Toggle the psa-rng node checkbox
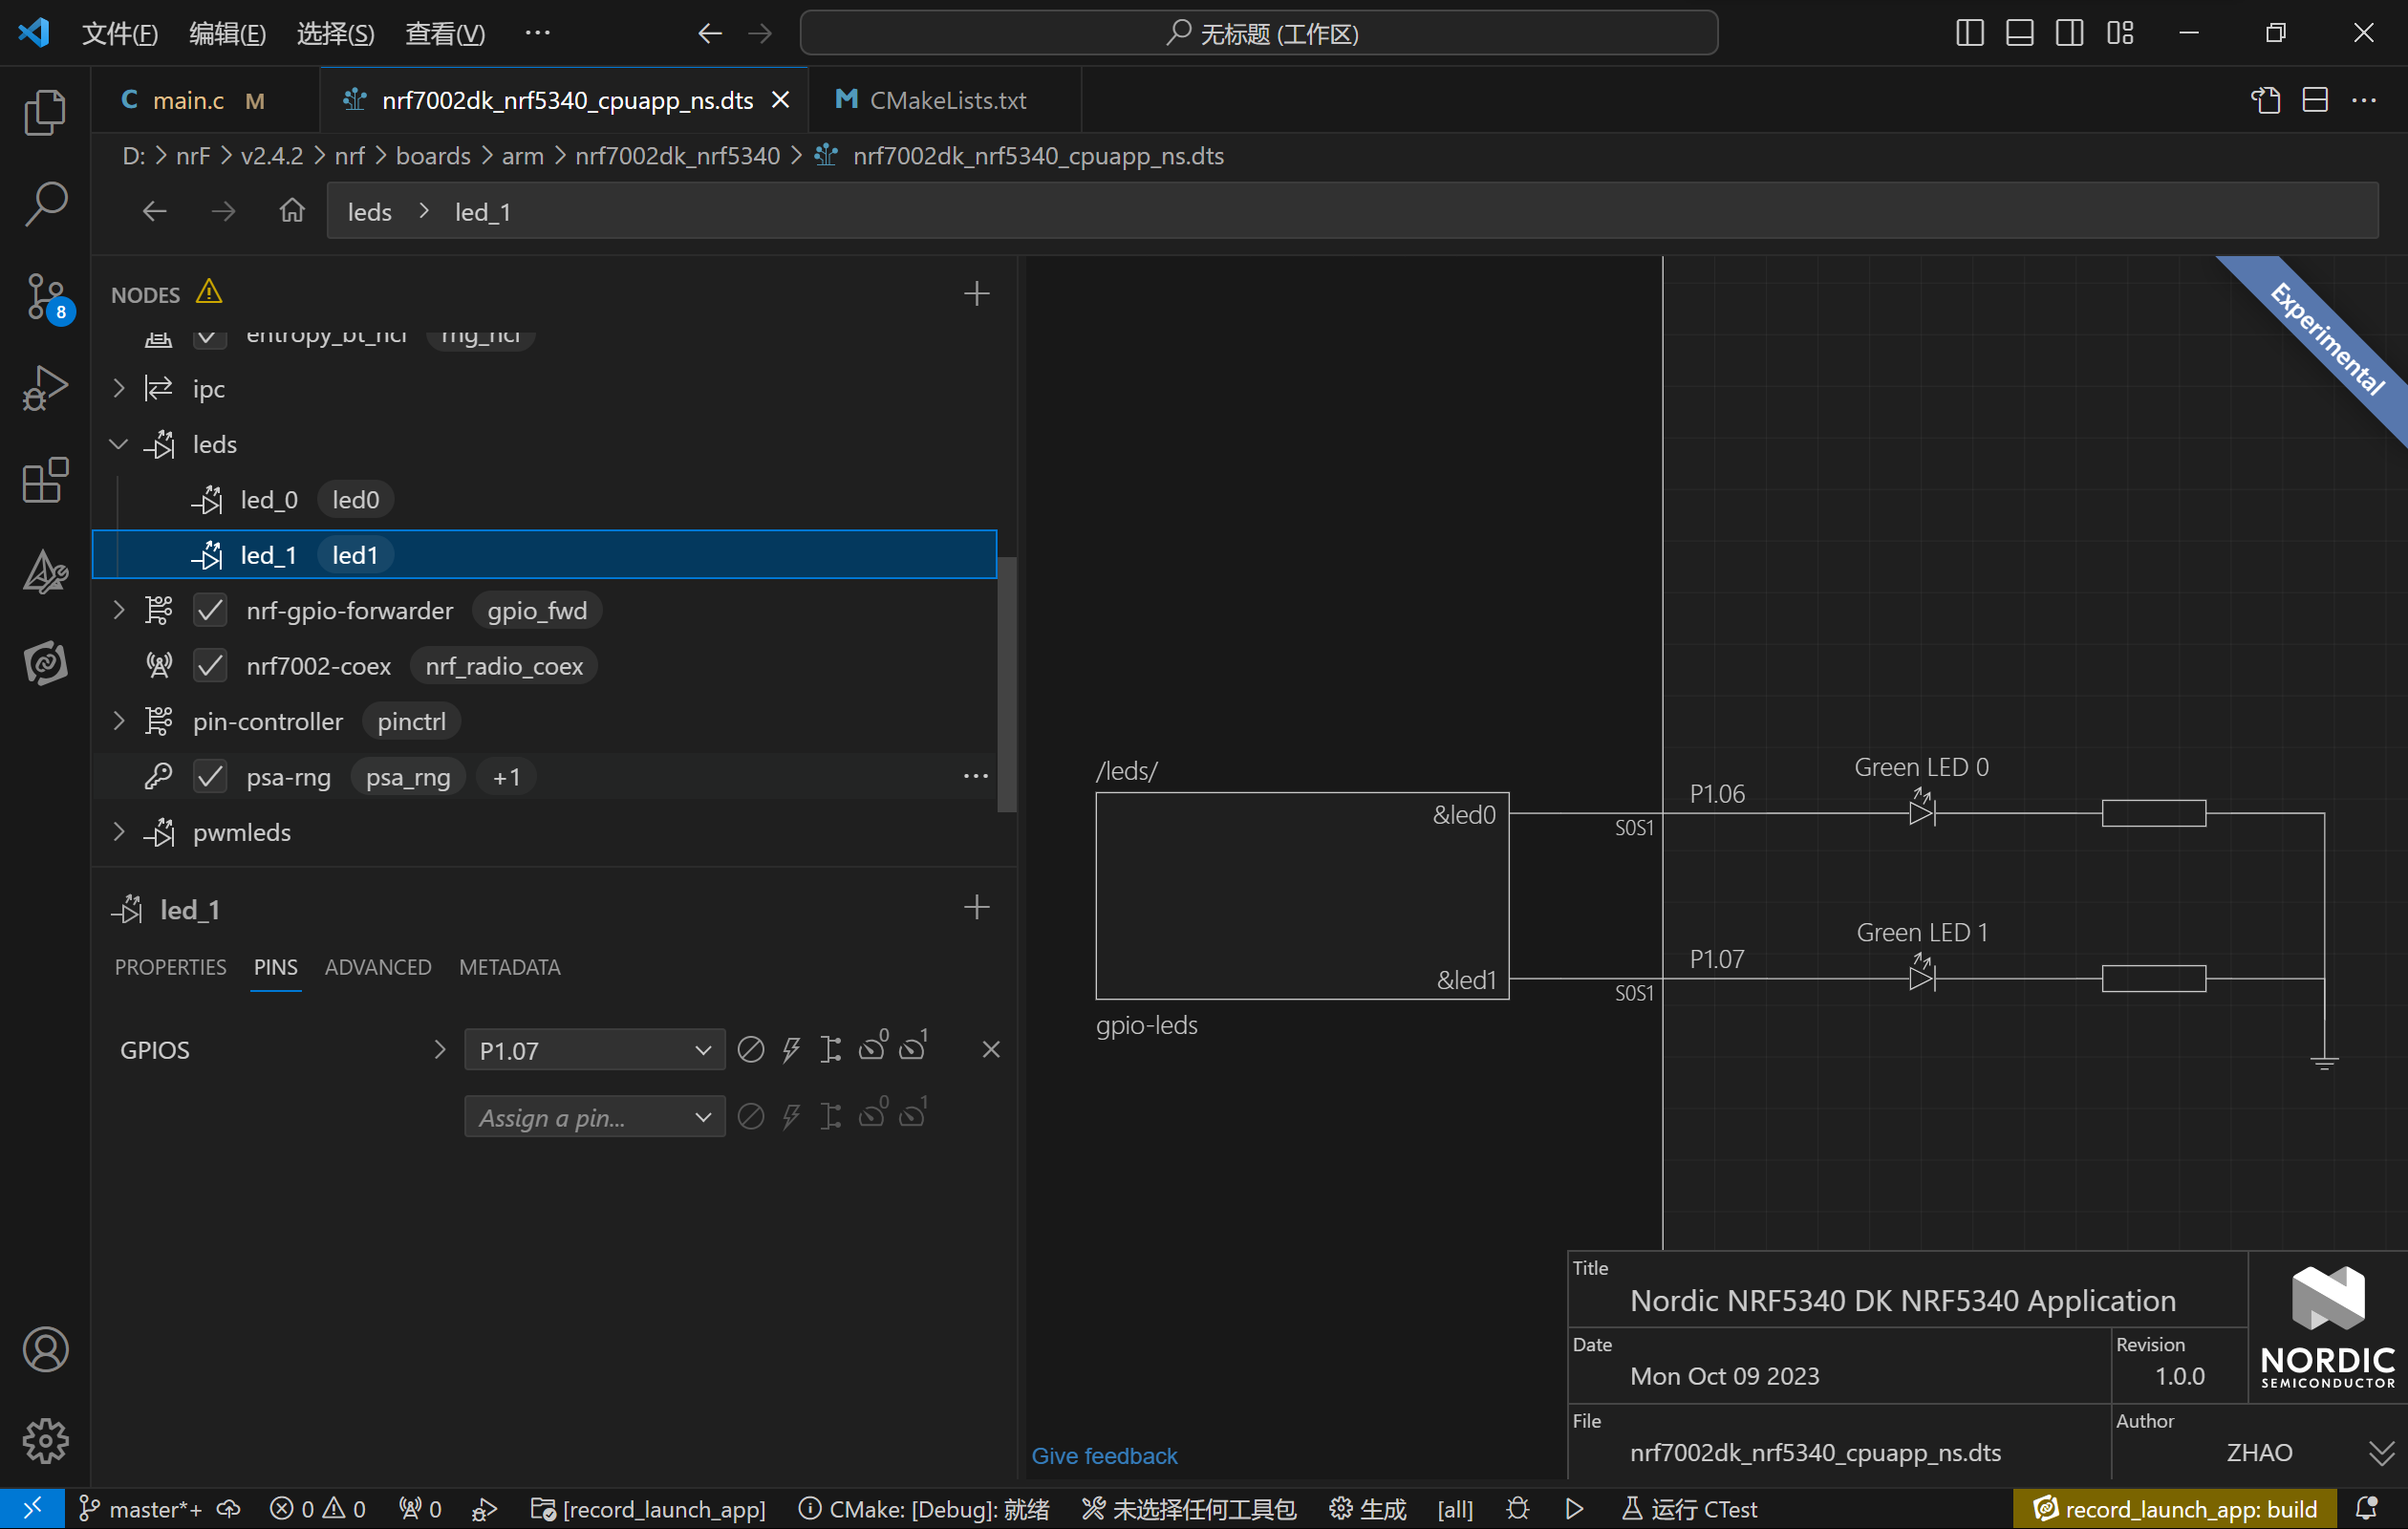This screenshot has width=2408, height=1529. pyautogui.click(x=210, y=776)
